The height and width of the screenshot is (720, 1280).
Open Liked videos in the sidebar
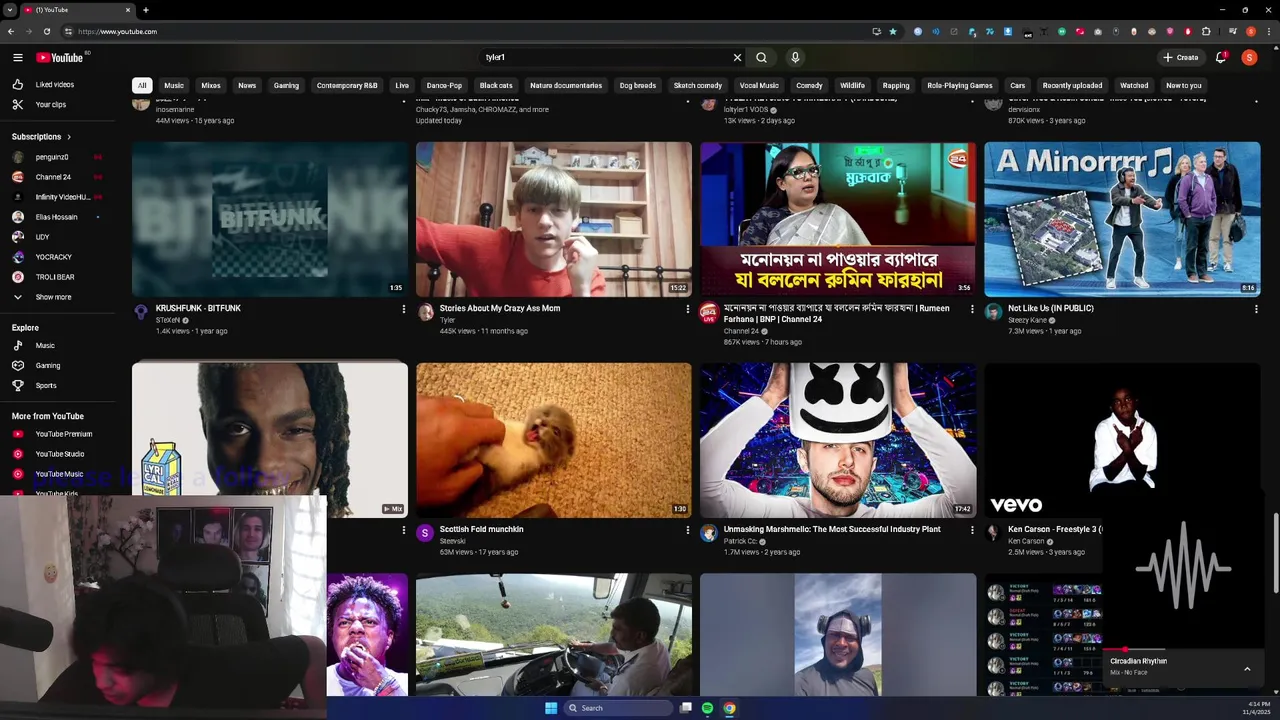pyautogui.click(x=54, y=85)
